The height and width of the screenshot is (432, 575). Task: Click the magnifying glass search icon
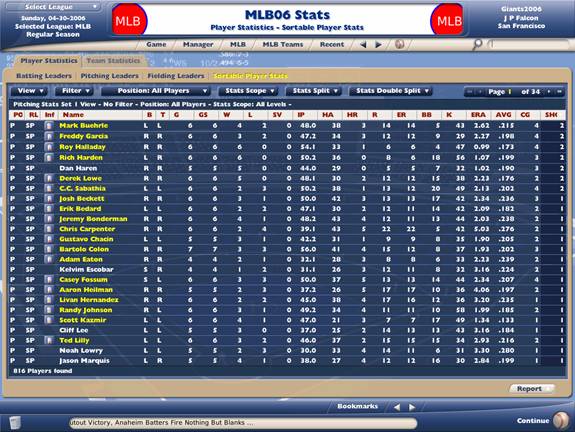[x=477, y=45]
